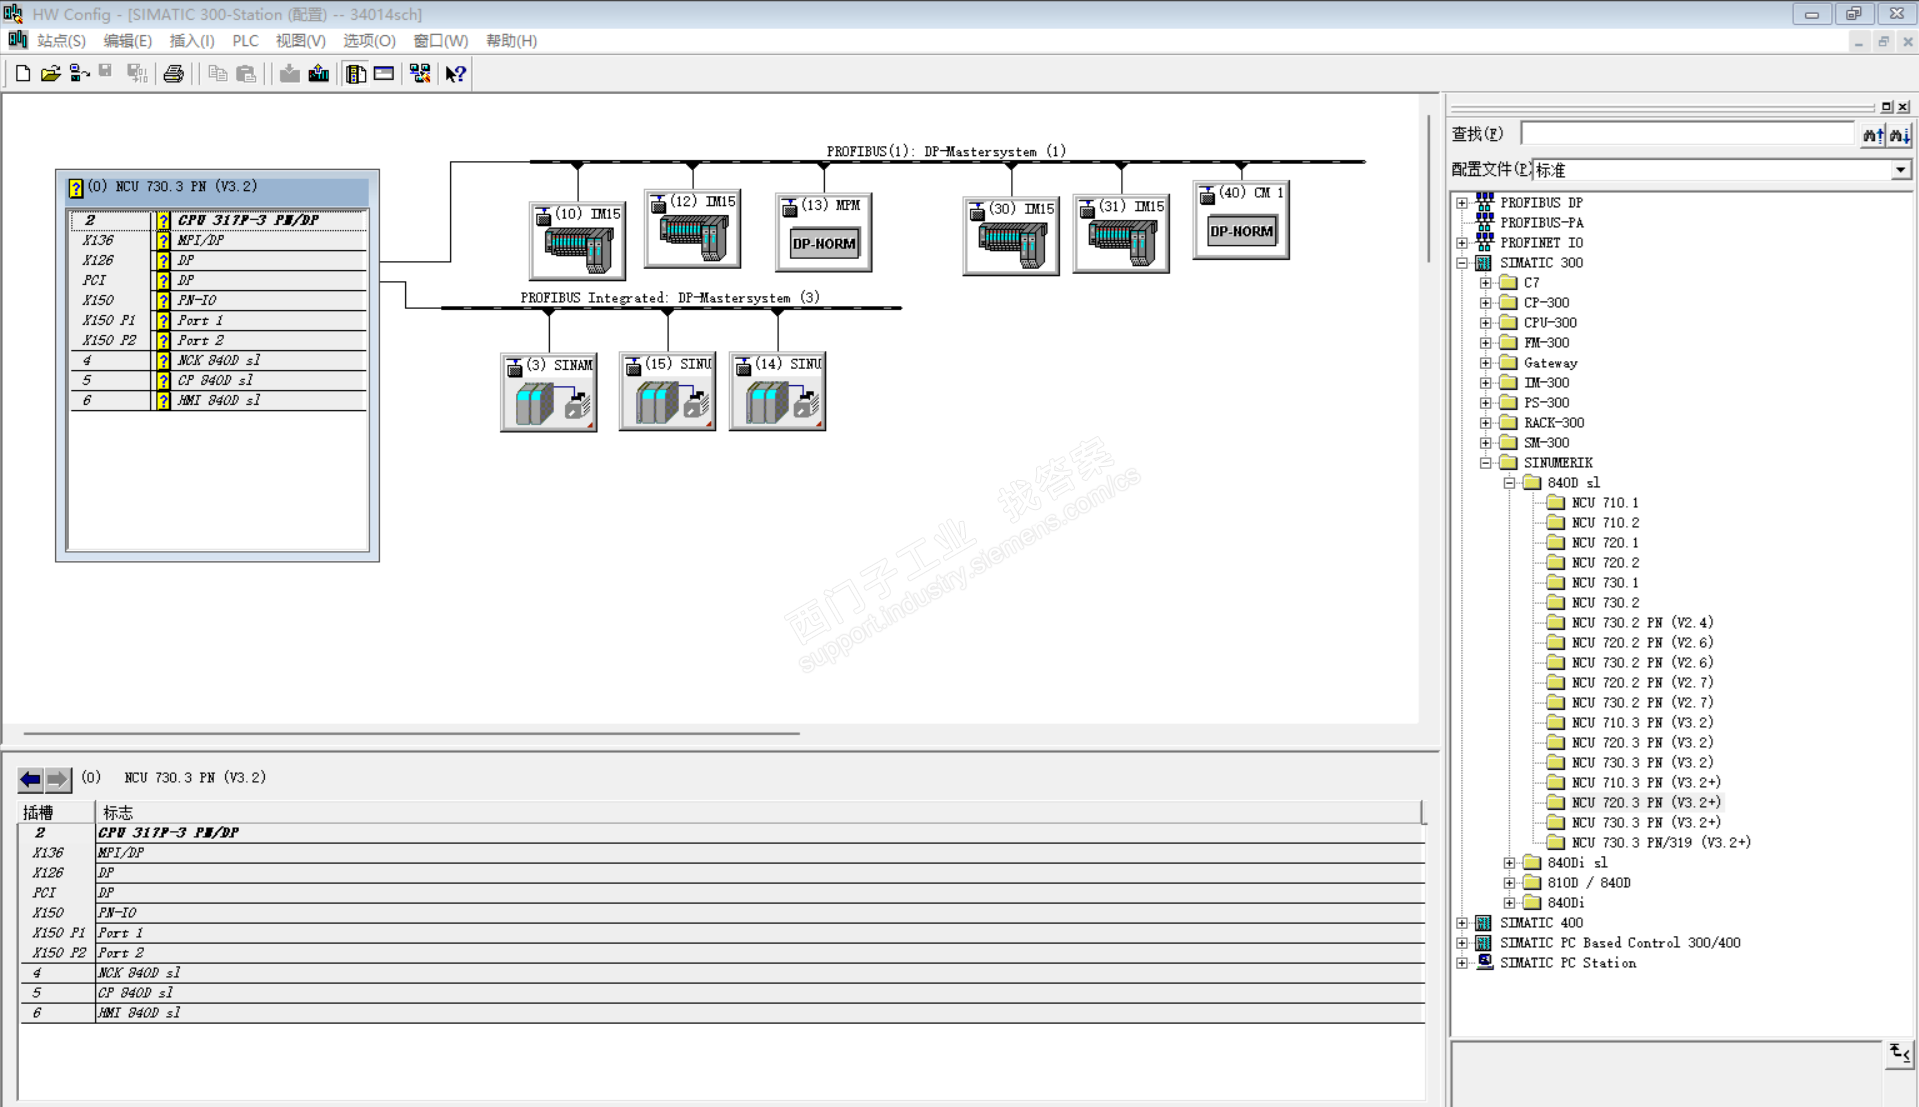Open the 选项(O) options menu
The width and height of the screenshot is (1919, 1107).
[x=369, y=41]
